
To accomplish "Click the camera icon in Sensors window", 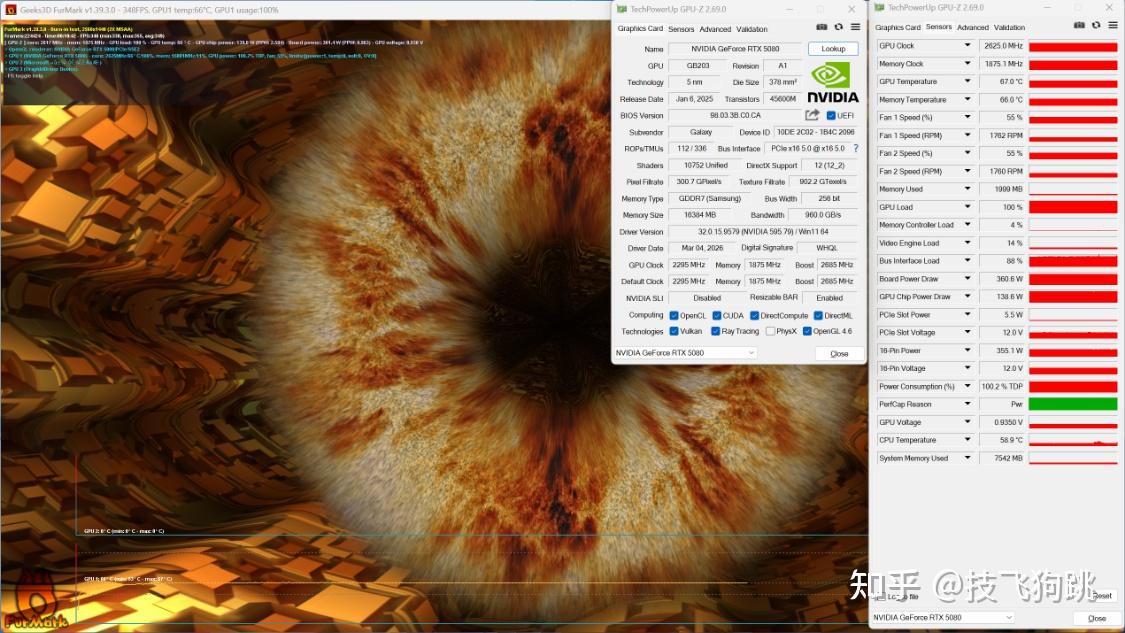I will click(1079, 25).
